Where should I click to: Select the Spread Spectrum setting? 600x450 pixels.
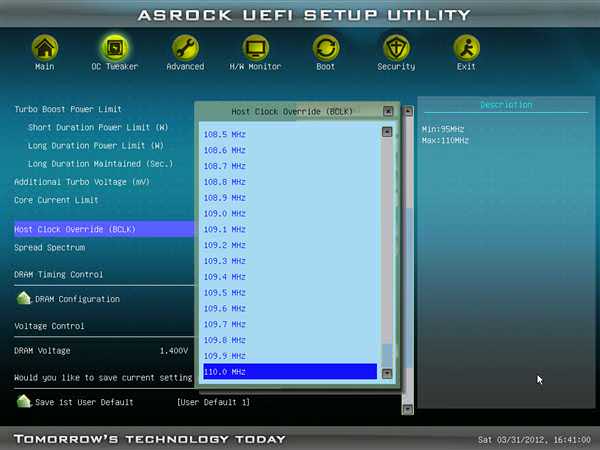[x=50, y=248]
